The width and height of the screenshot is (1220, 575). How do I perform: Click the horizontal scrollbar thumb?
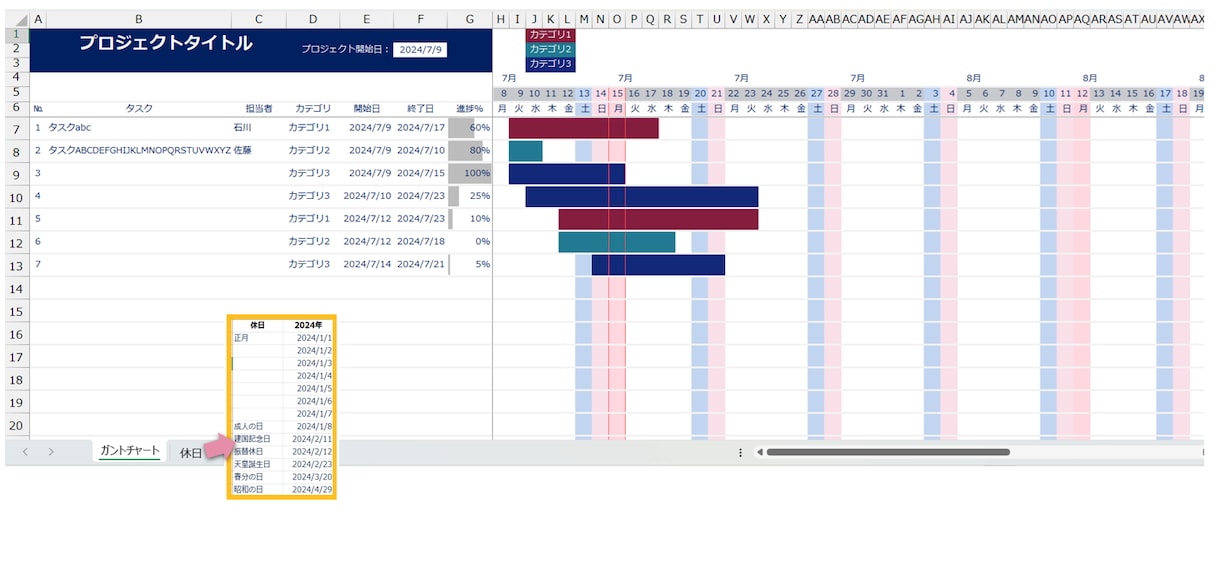(888, 452)
